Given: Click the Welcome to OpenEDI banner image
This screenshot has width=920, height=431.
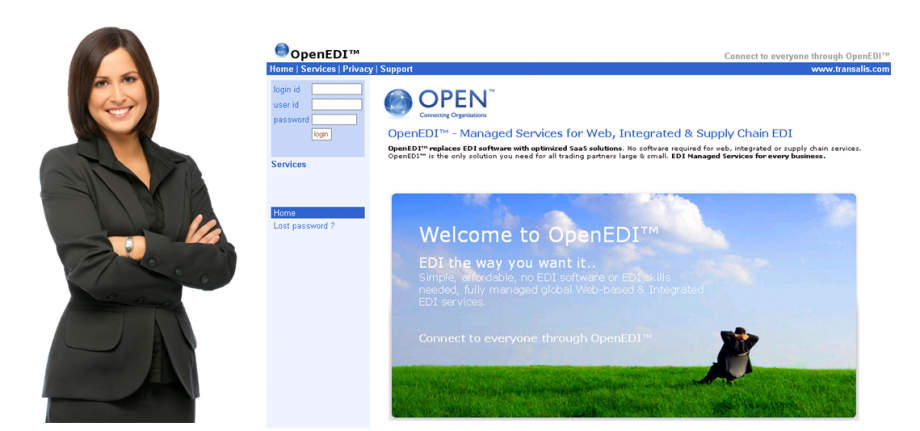Looking at the screenshot, I should pyautogui.click(x=624, y=306).
